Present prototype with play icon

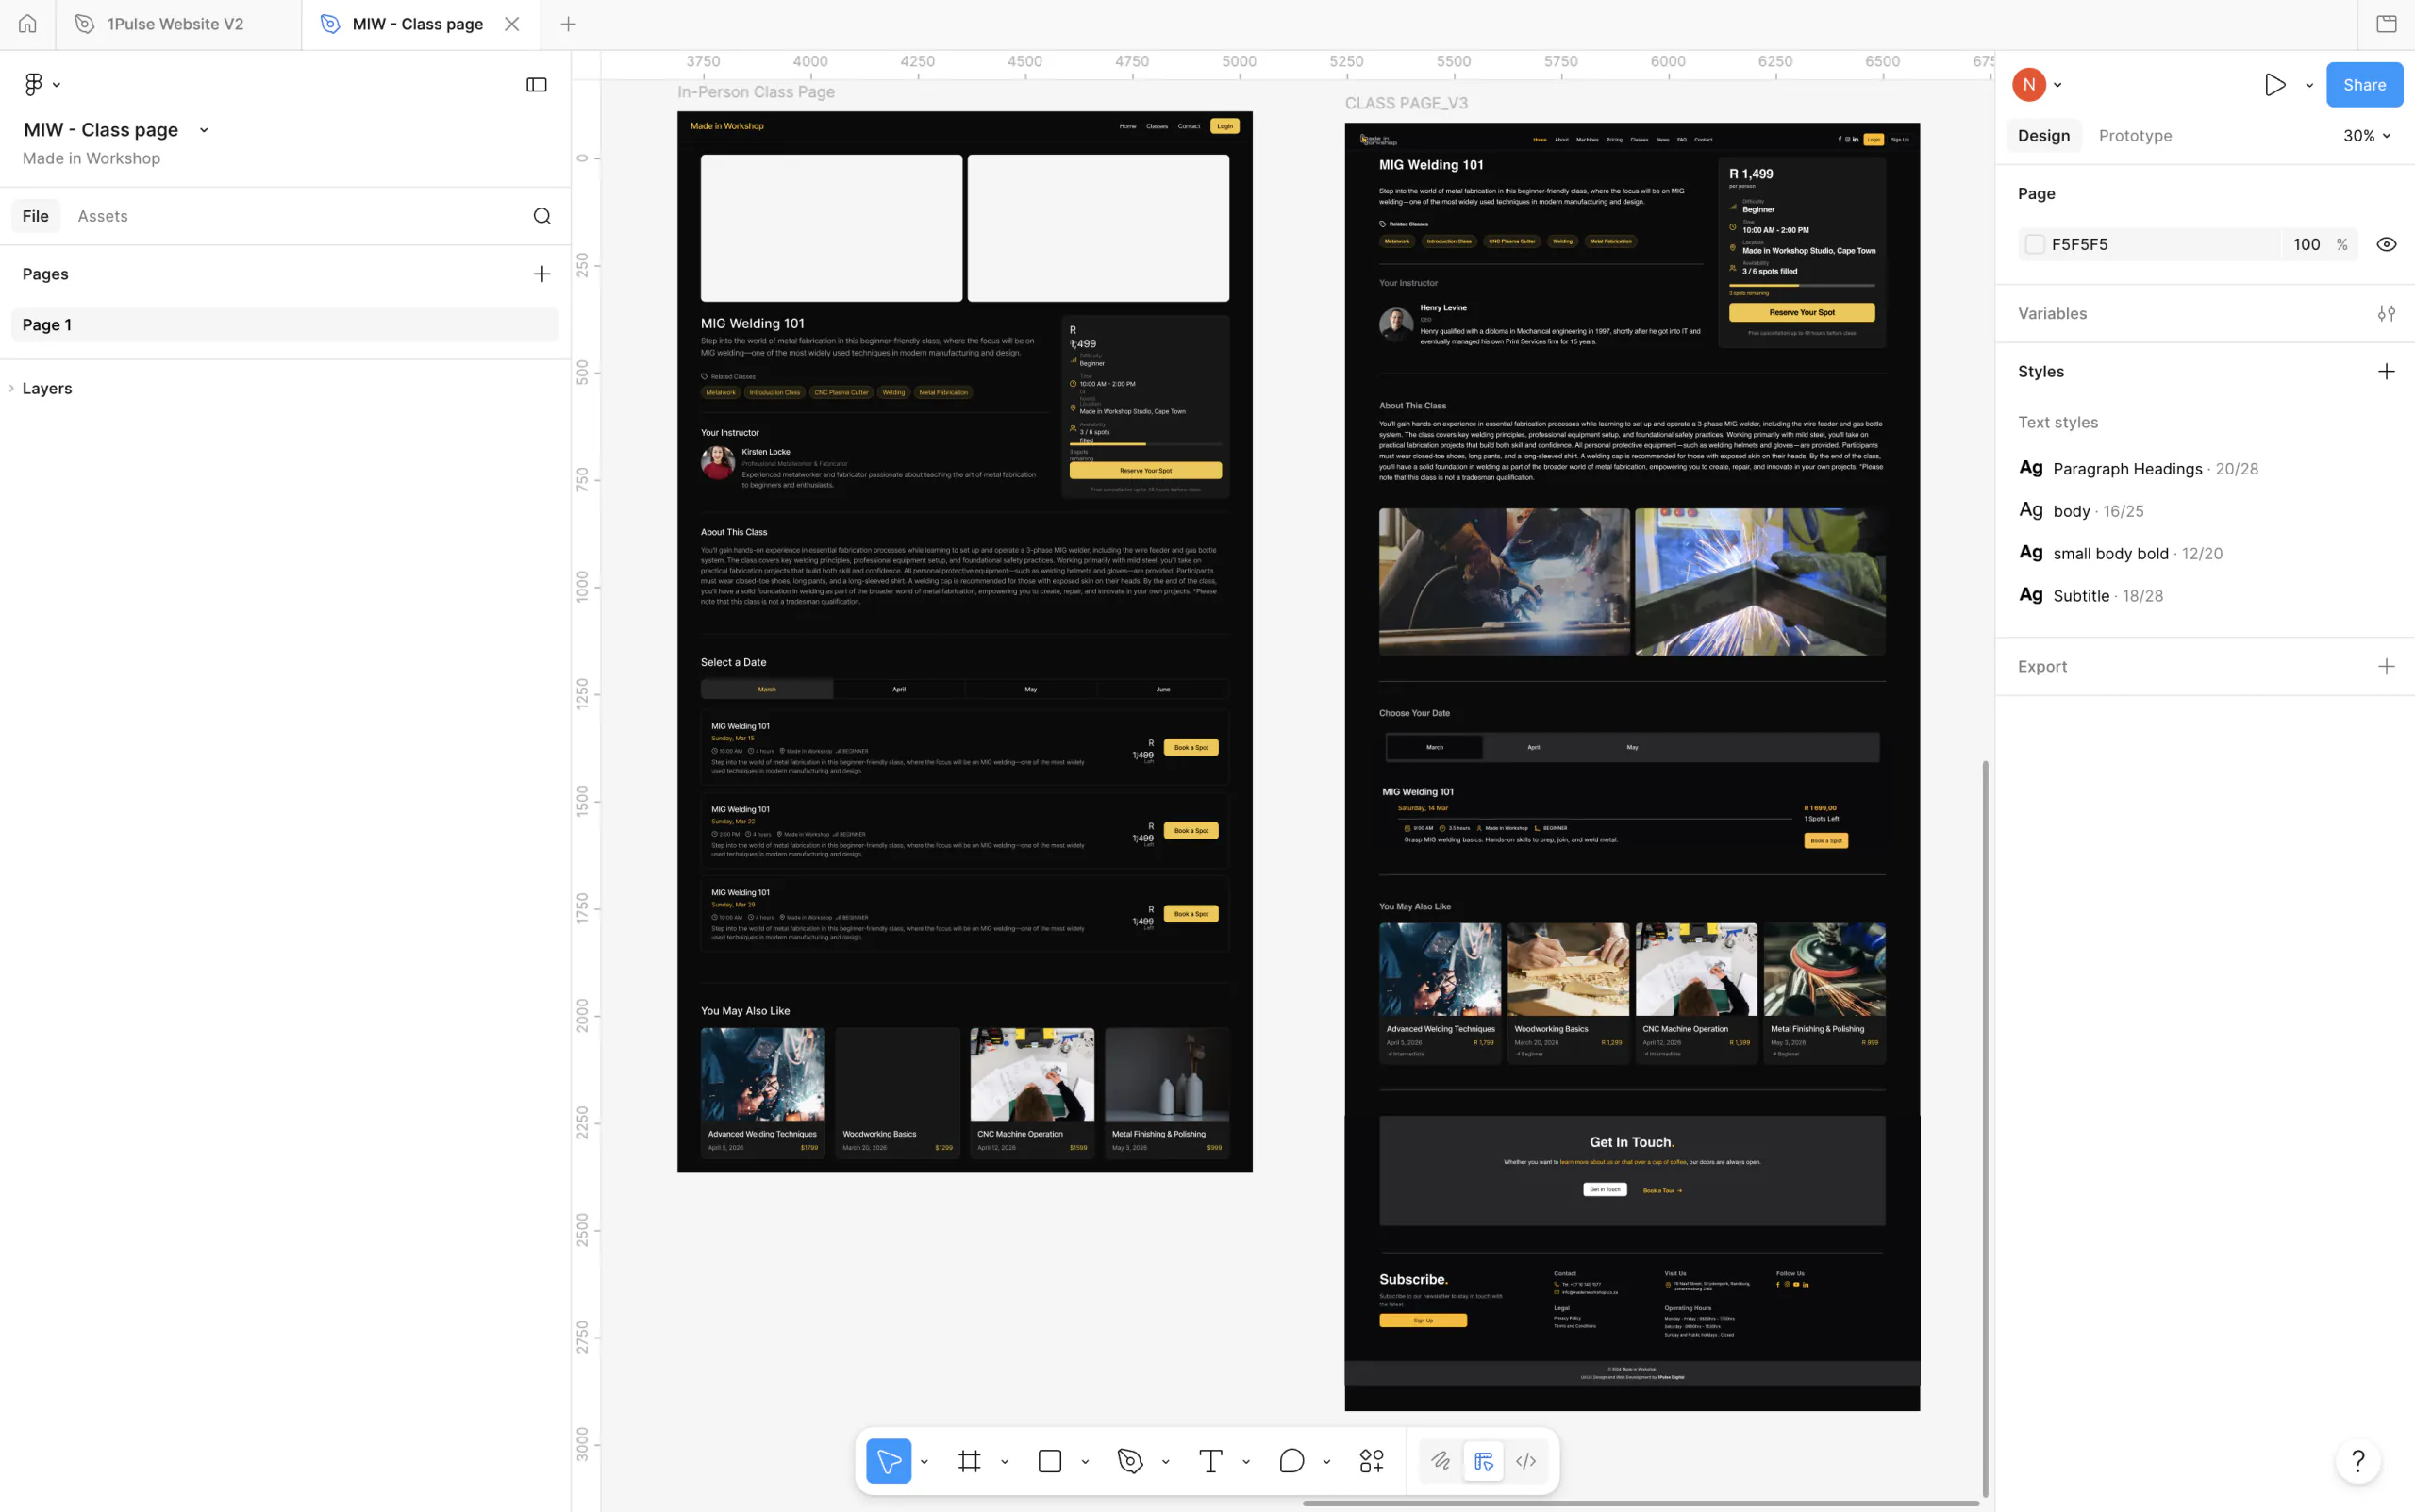(x=2275, y=85)
